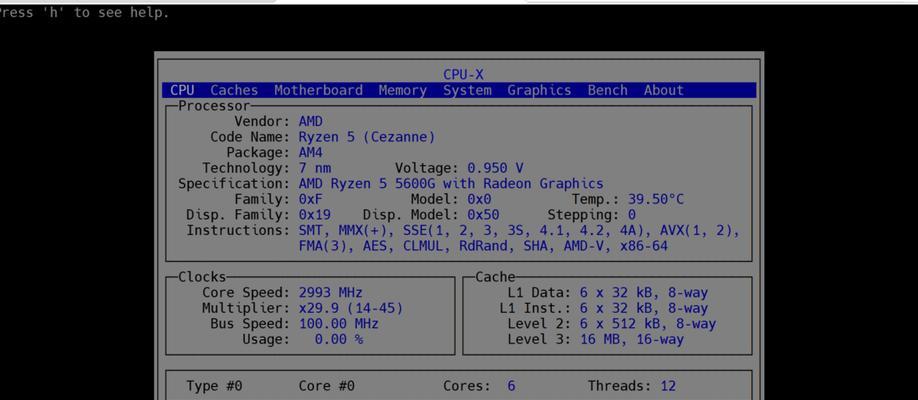Click the Stepping value 0
Image resolution: width=918 pixels, height=400 pixels.
(632, 215)
